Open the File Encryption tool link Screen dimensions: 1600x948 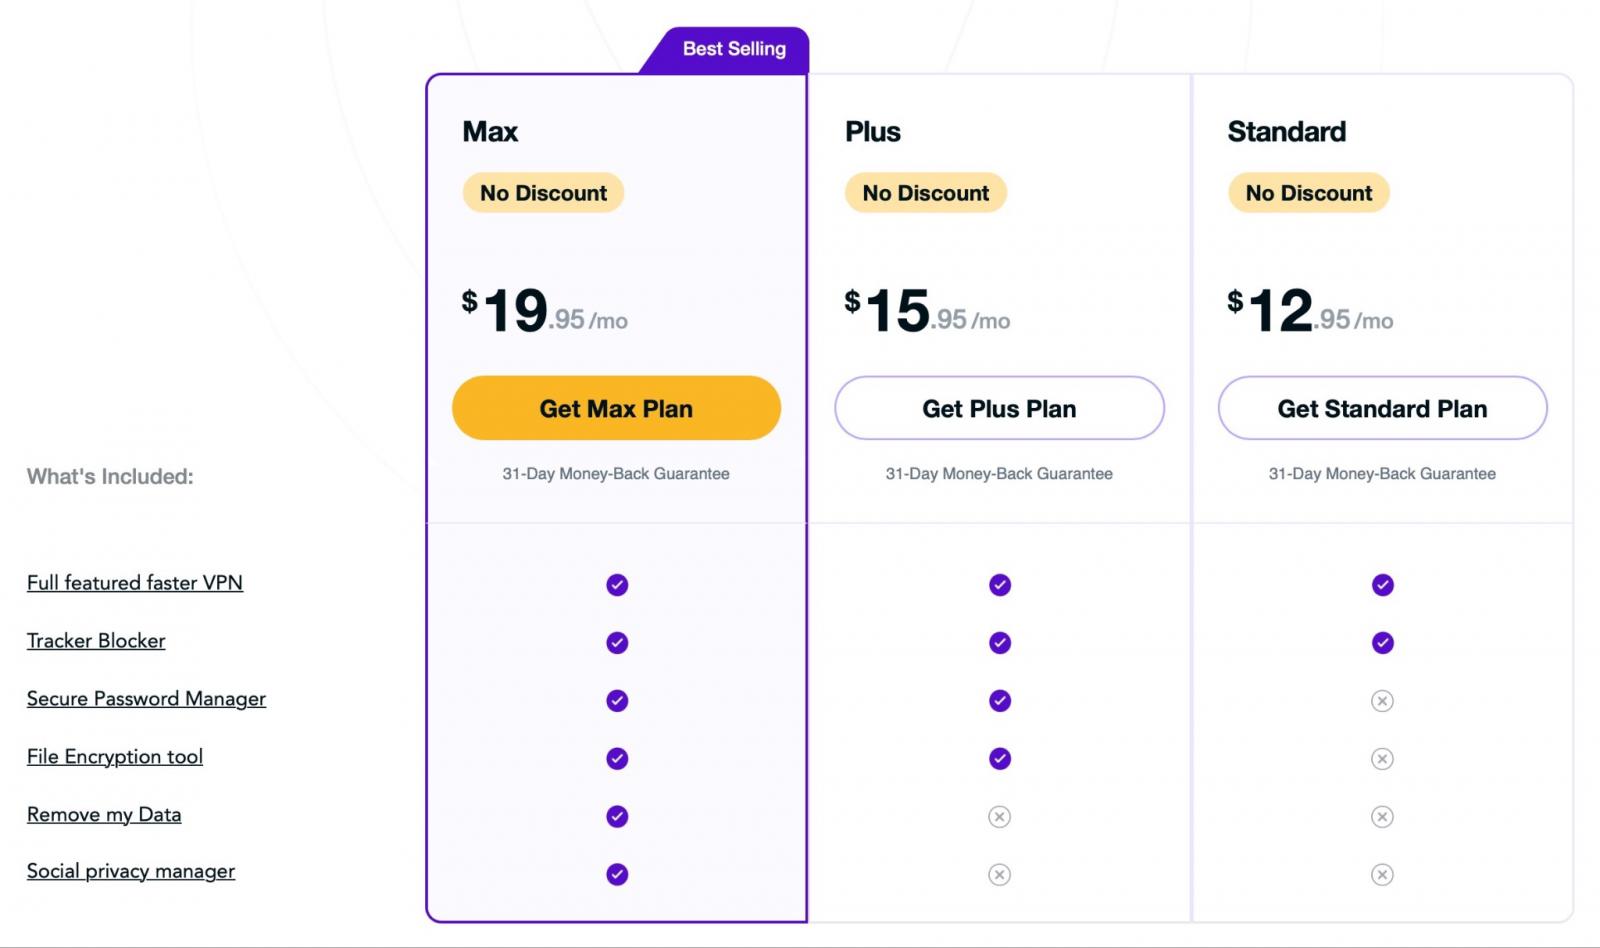click(115, 757)
